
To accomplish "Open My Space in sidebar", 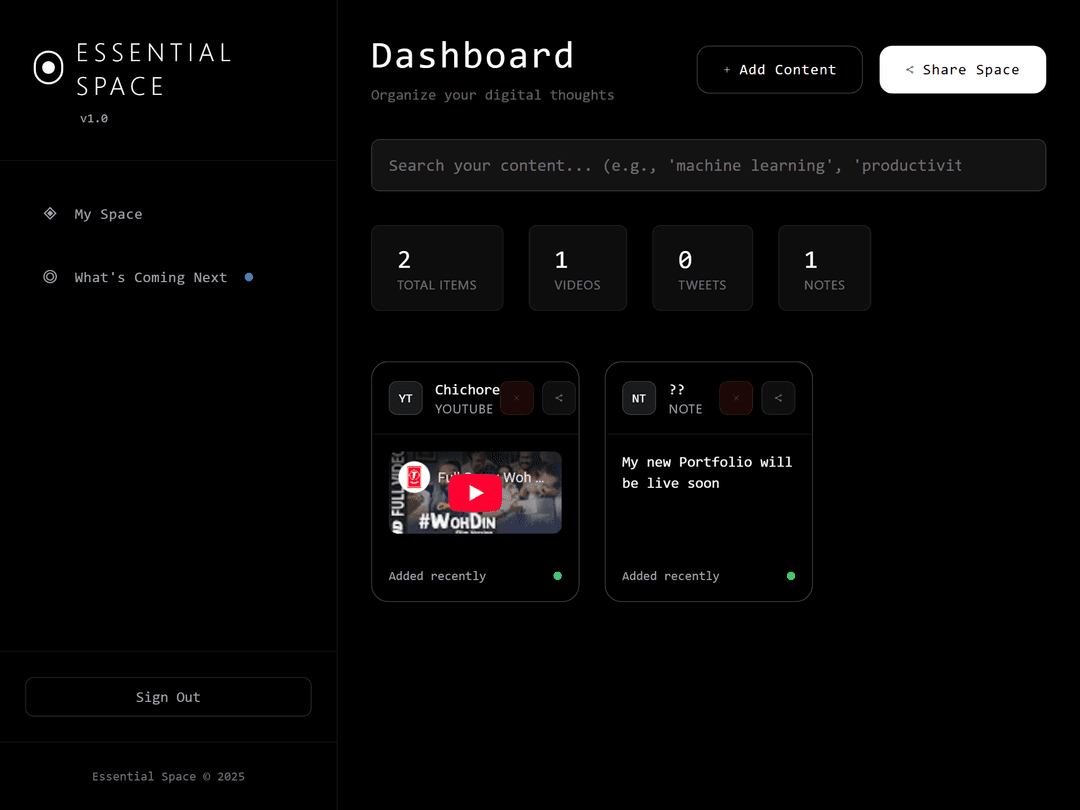I will coord(108,214).
